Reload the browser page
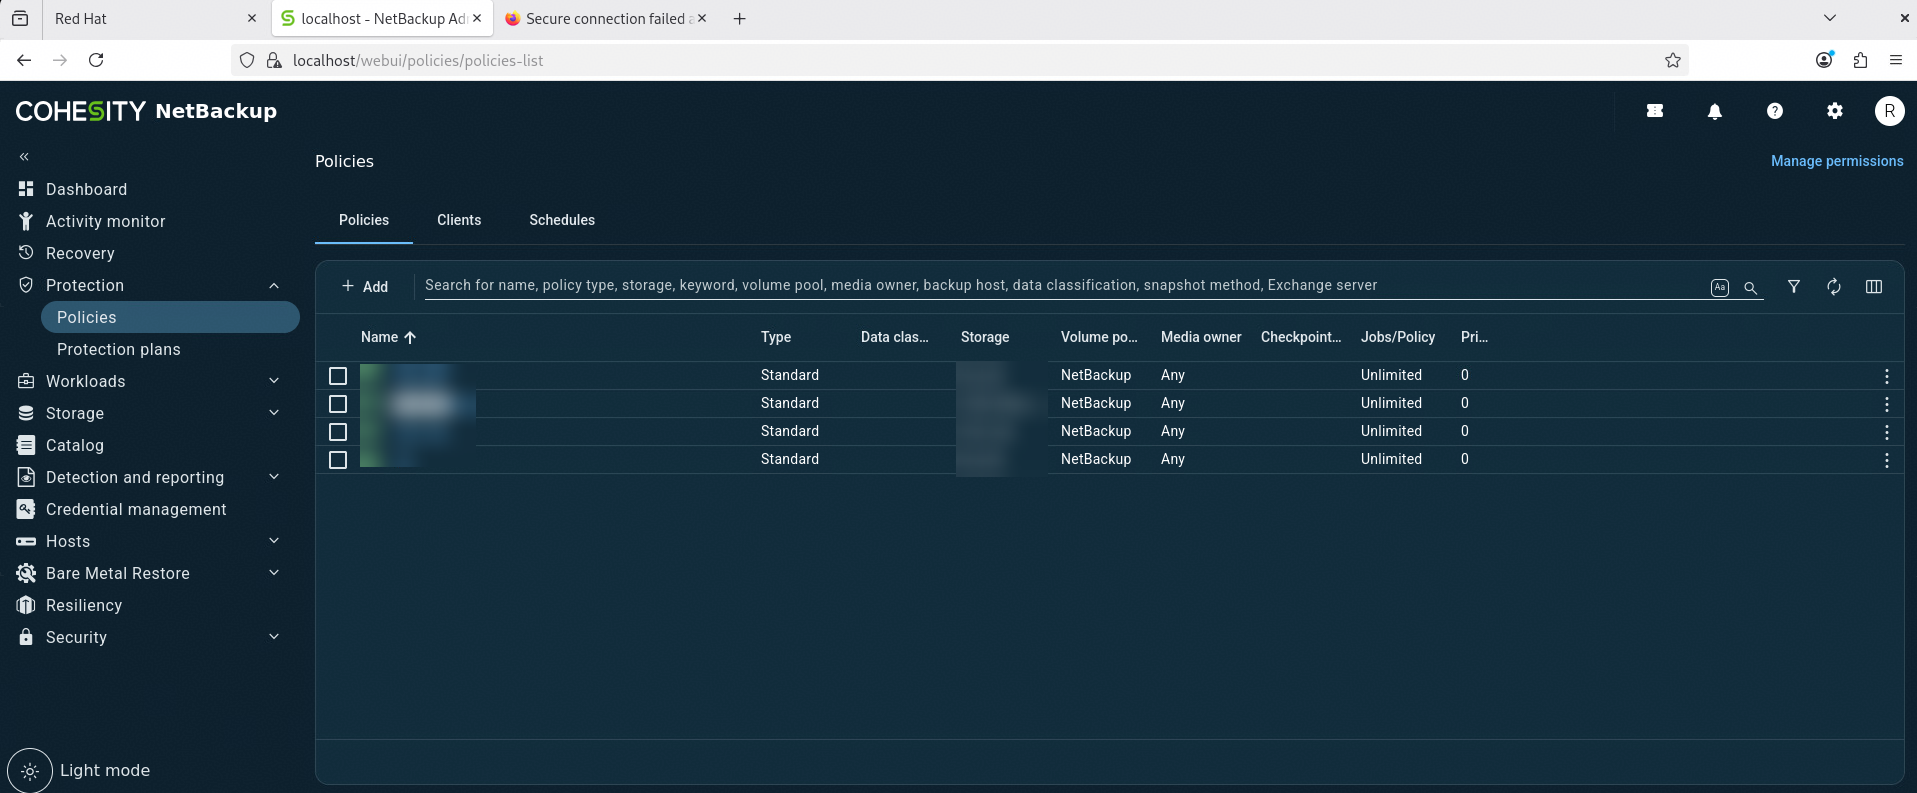Screen dimensions: 1917x793 pyautogui.click(x=96, y=60)
